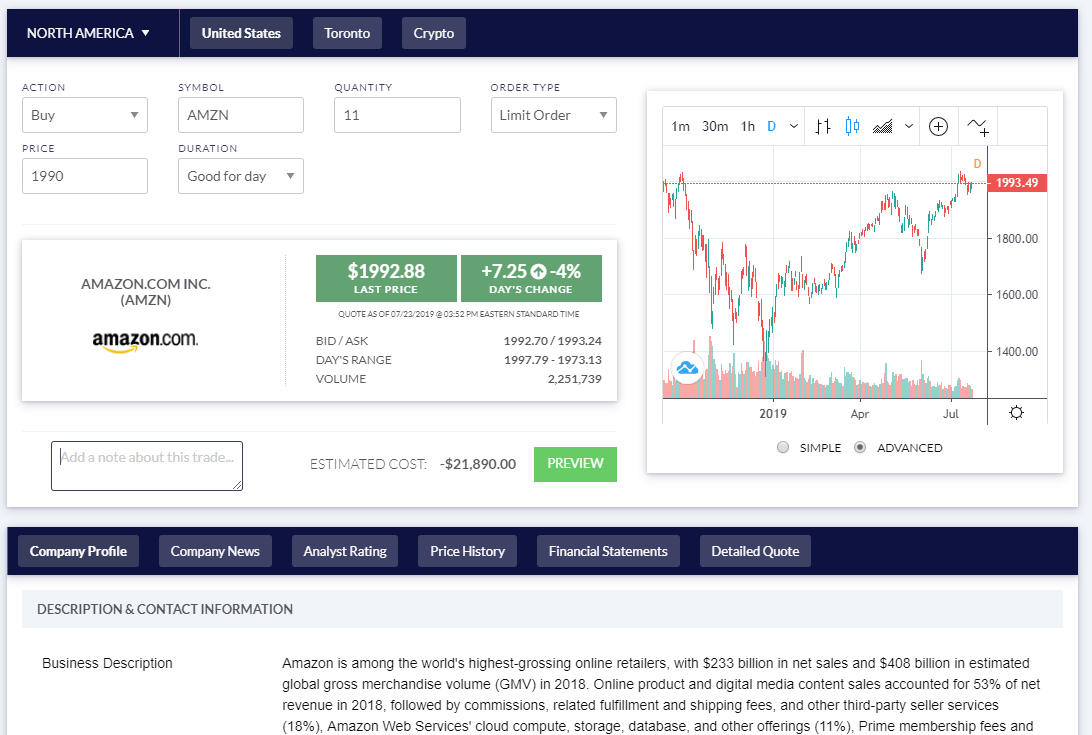Viewport: 1092px width, 735px height.
Task: Switch the chart to bar style
Action: click(x=823, y=126)
